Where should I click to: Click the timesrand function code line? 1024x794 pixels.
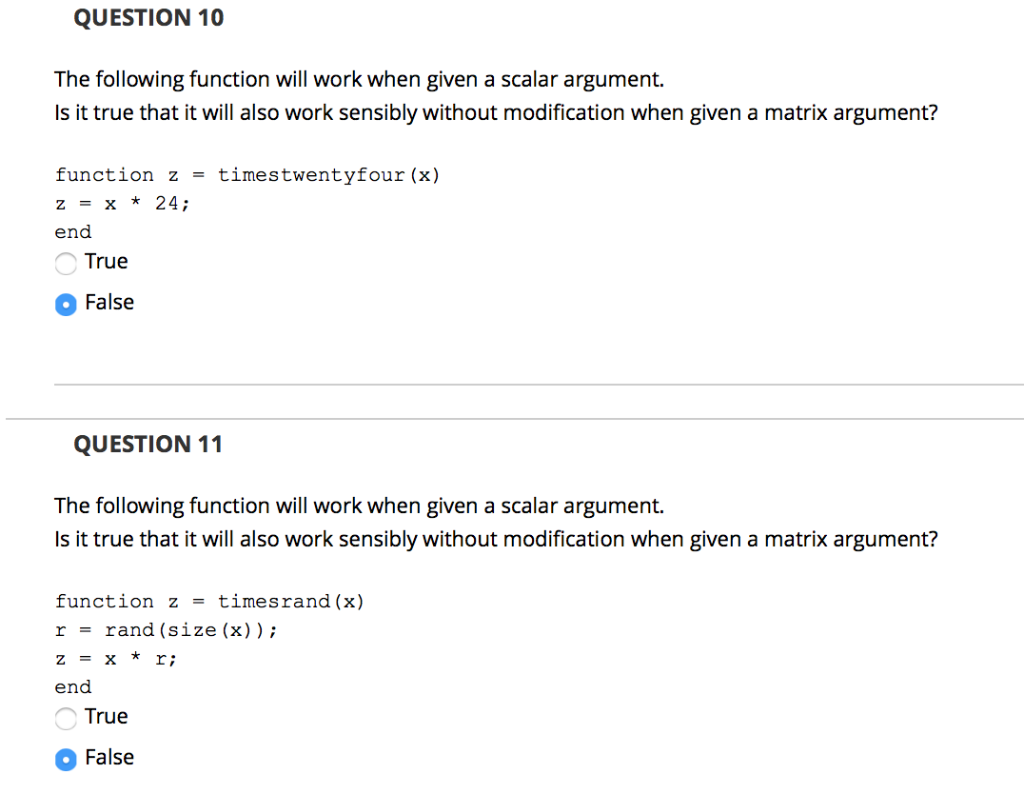click(x=210, y=601)
